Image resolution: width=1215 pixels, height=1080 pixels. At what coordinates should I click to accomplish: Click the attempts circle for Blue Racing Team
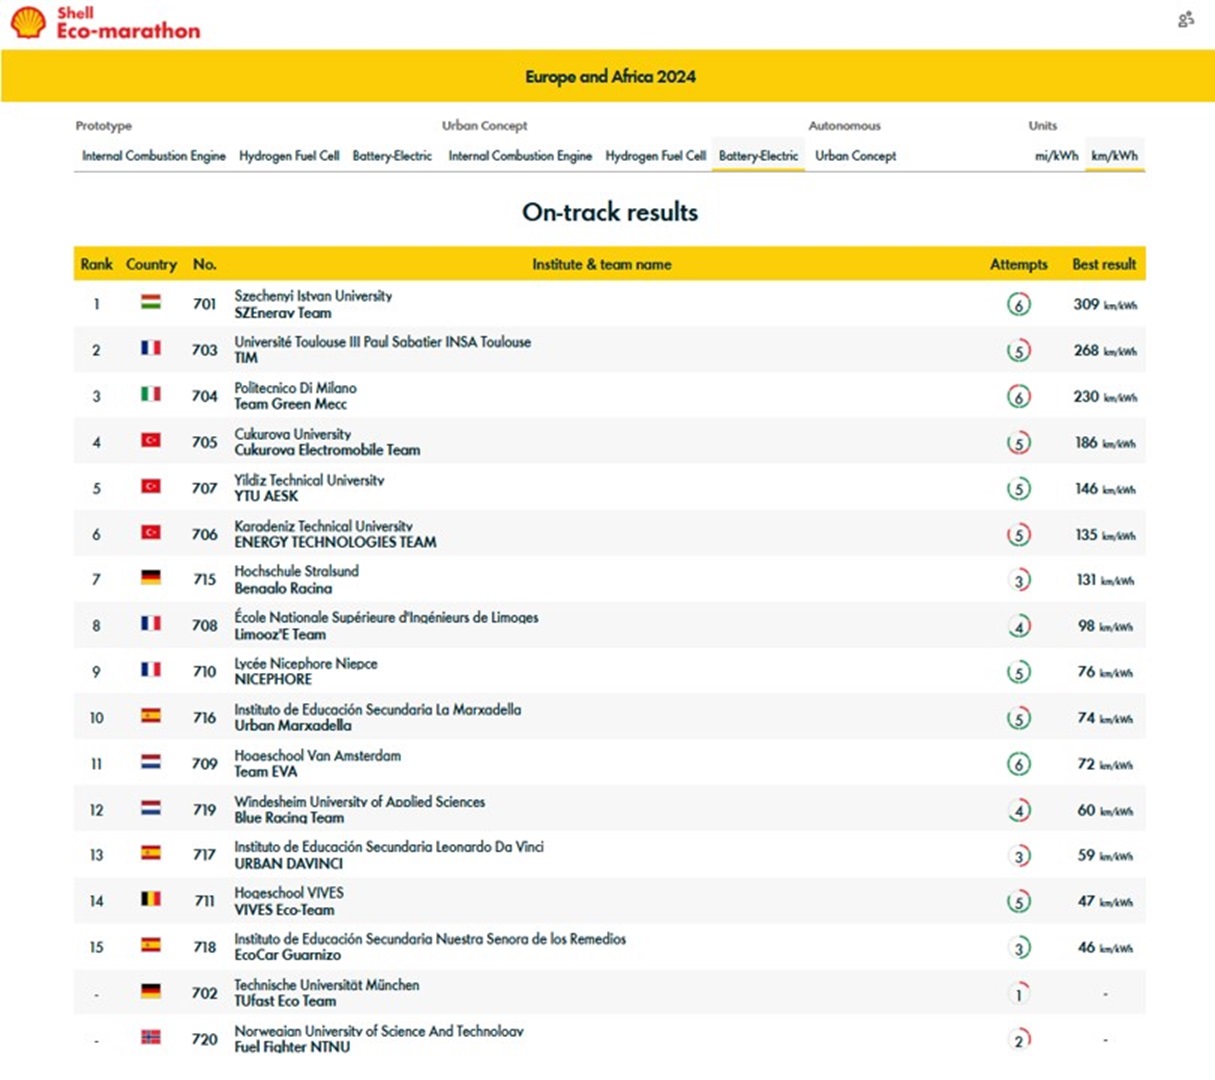click(x=1018, y=810)
